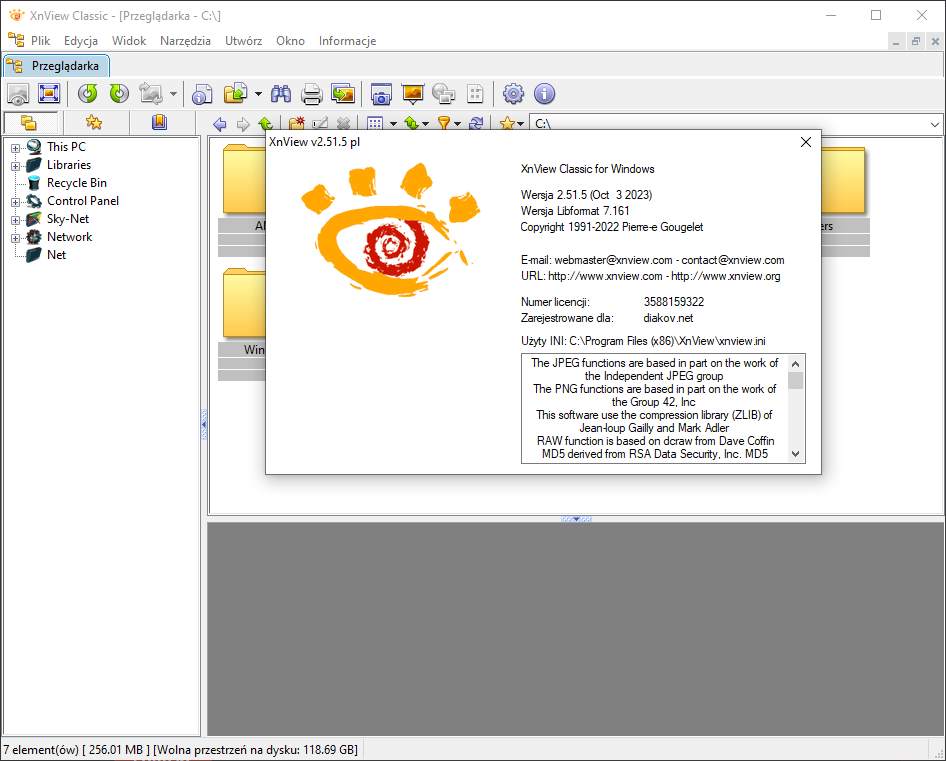Expand the This PC tree node
This screenshot has width=946, height=761.
(x=16, y=148)
